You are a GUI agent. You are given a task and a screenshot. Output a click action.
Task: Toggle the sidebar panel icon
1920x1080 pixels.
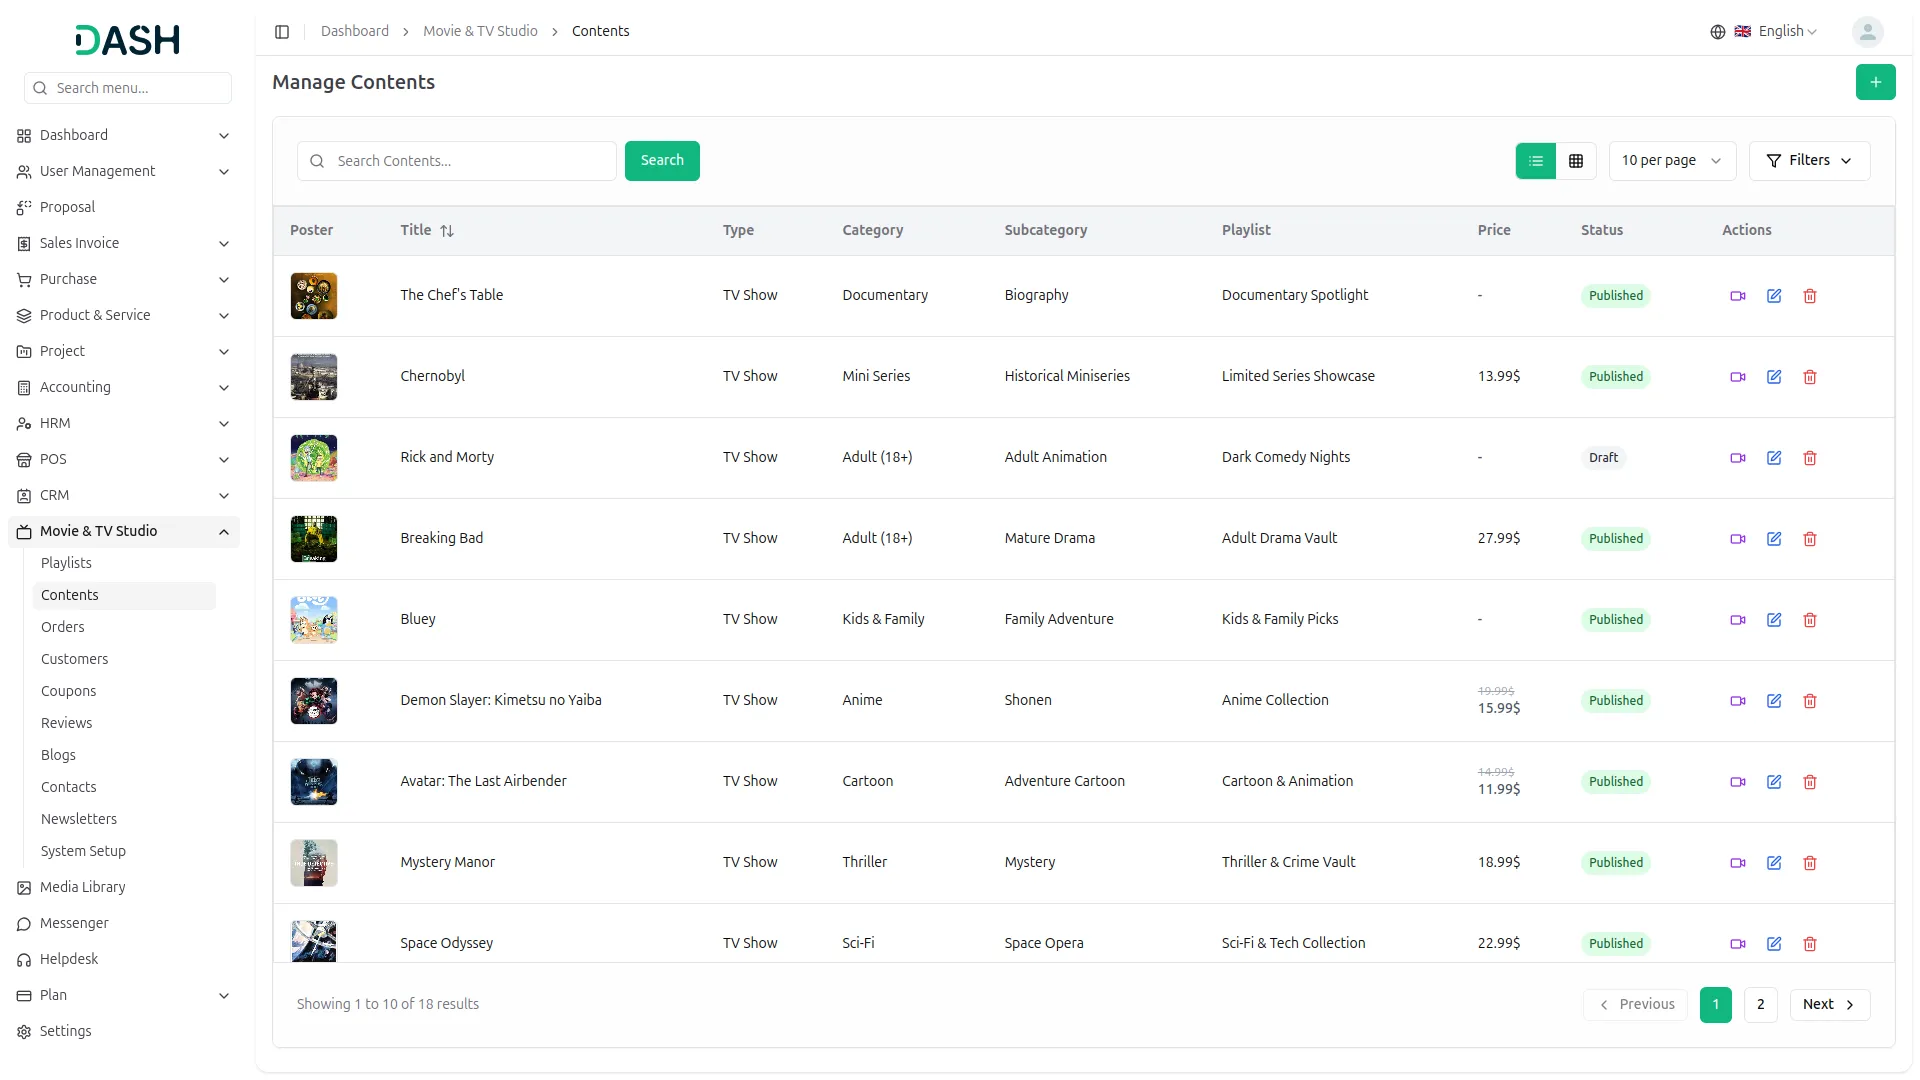282,32
